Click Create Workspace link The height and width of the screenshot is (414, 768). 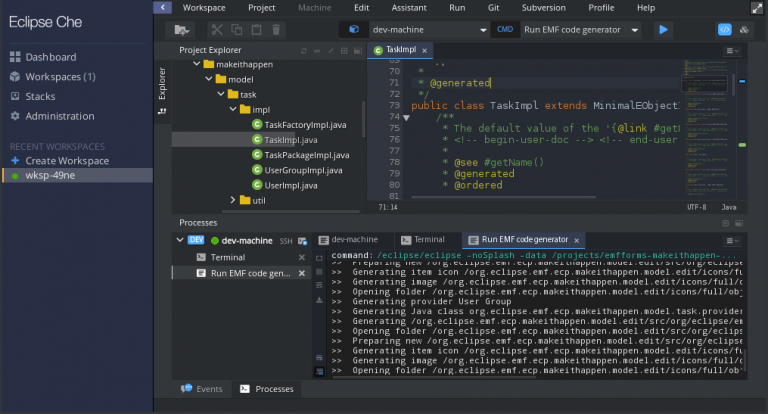[67, 161]
